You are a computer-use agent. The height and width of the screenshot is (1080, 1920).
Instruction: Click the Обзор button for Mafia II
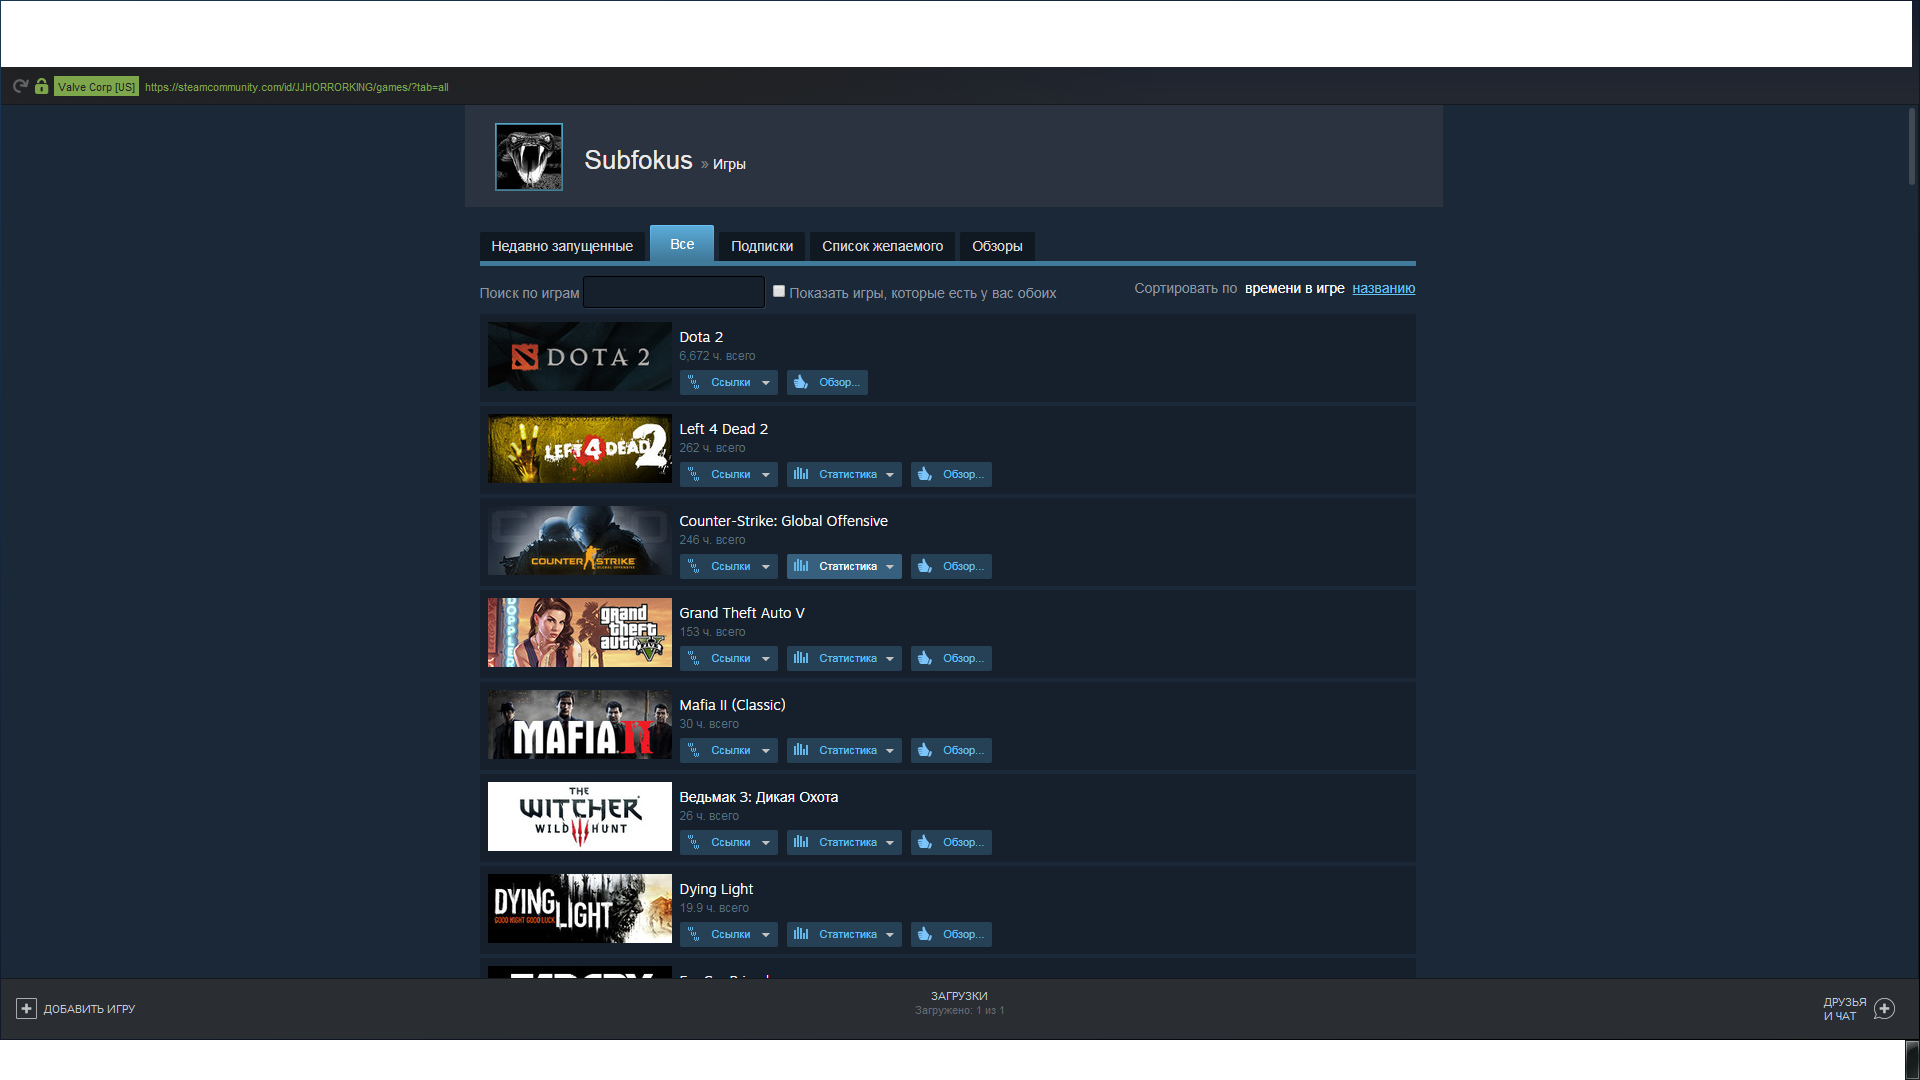[951, 750]
